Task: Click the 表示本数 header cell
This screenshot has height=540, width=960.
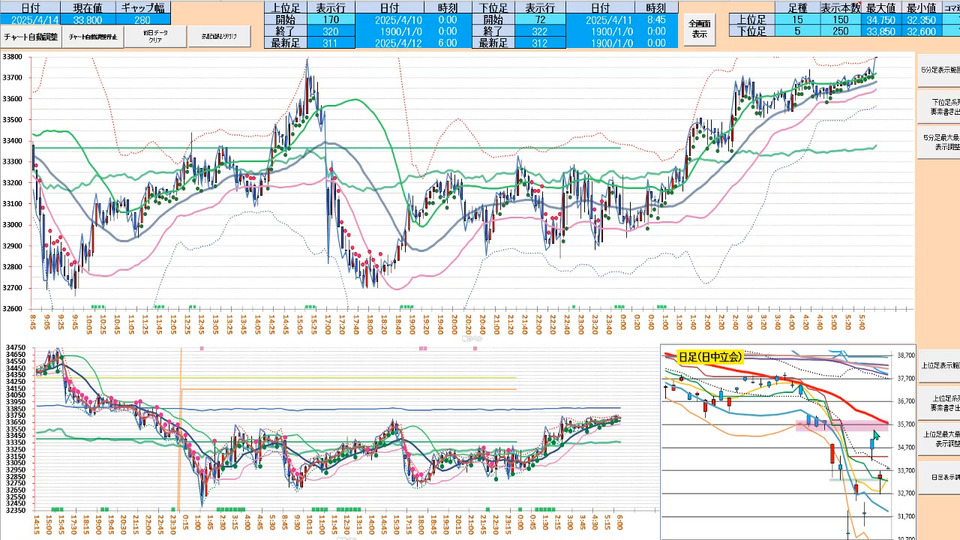Action: tap(841, 8)
